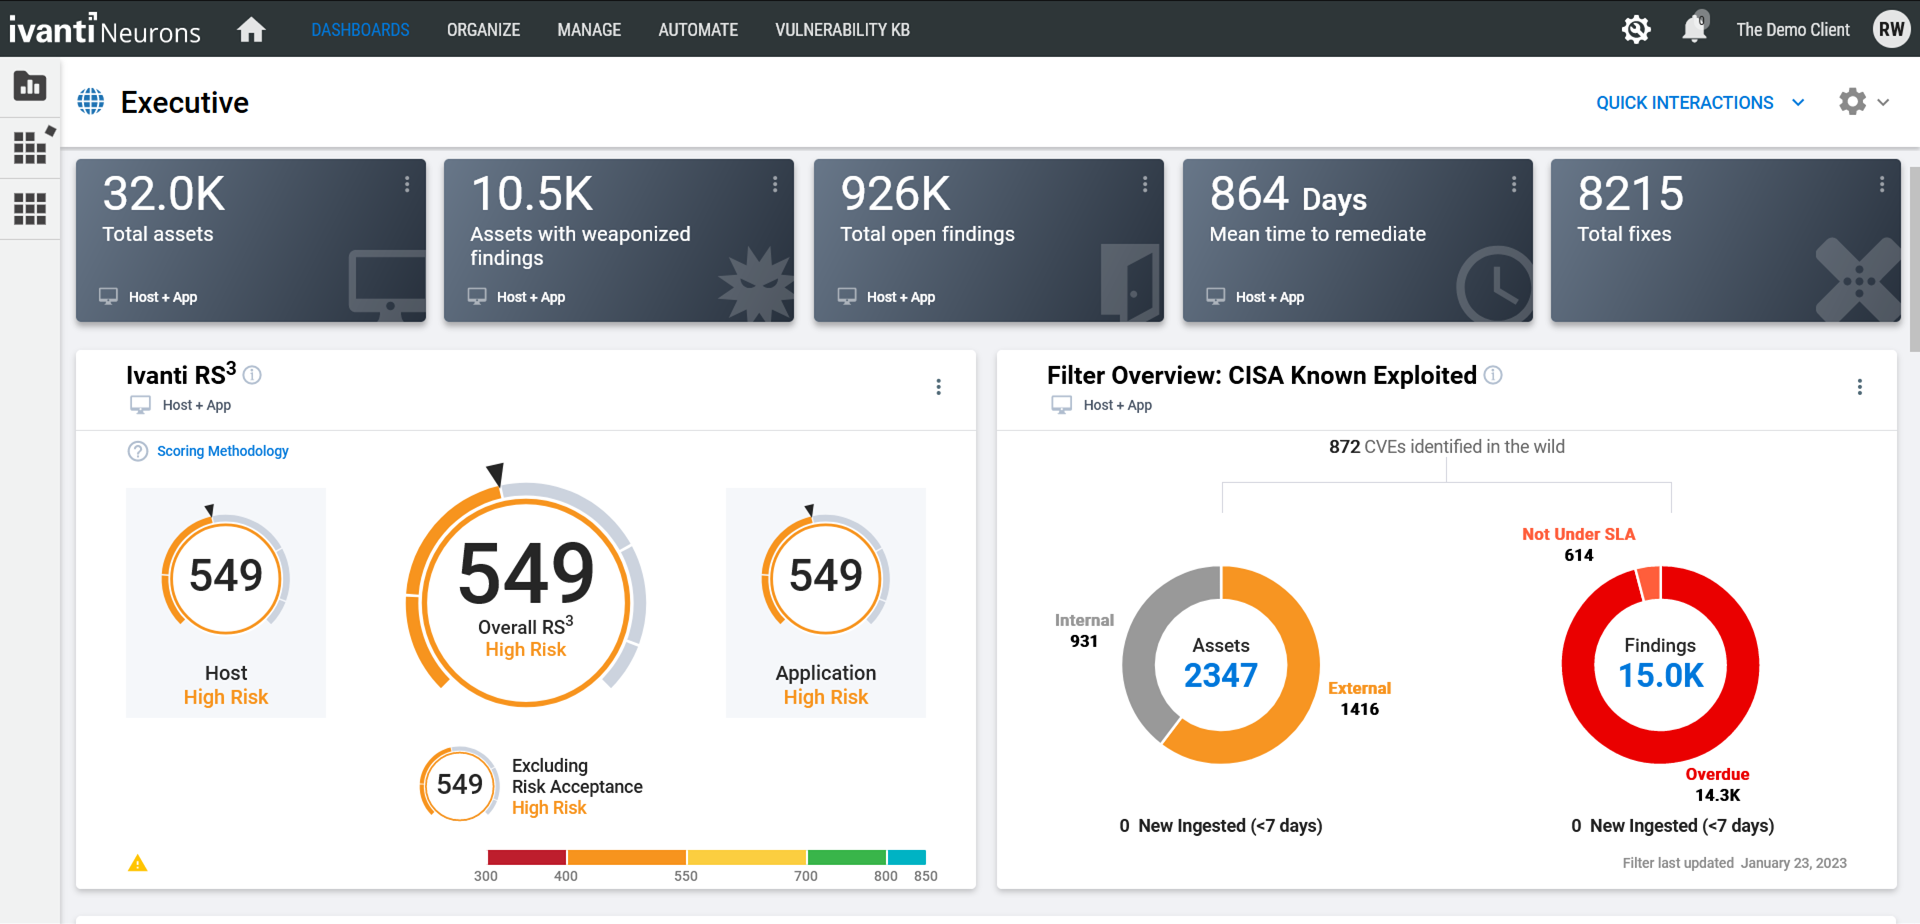Open options menu for CISA Known Exploited panel
This screenshot has height=924, width=1920.
tap(1860, 386)
